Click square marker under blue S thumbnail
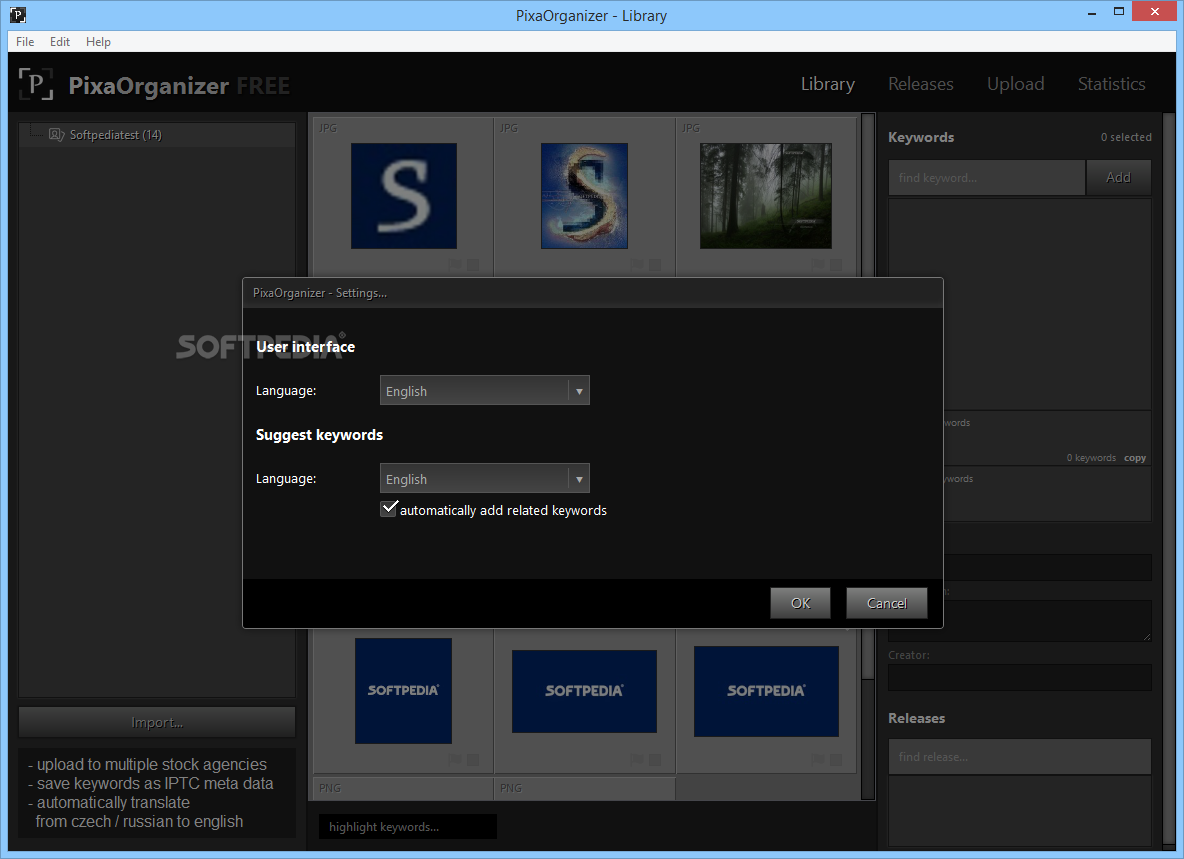This screenshot has width=1184, height=859. pos(473,264)
